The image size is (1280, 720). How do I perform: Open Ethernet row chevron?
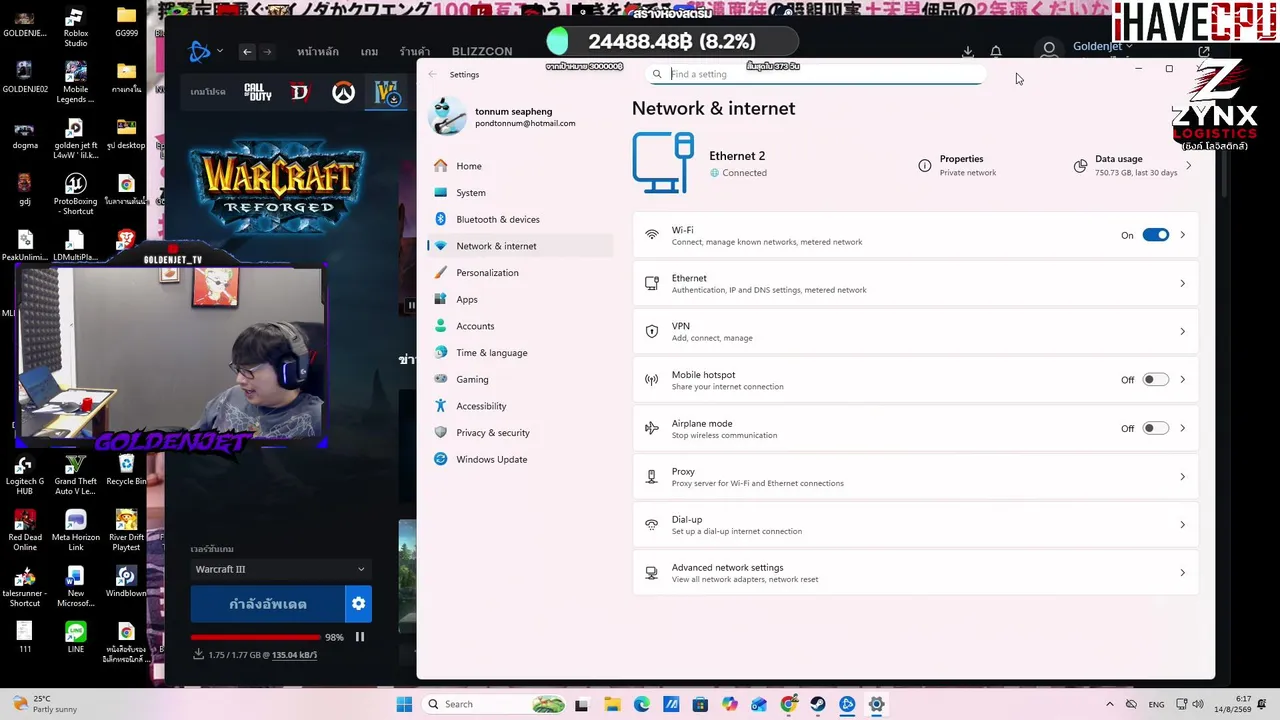[1182, 284]
